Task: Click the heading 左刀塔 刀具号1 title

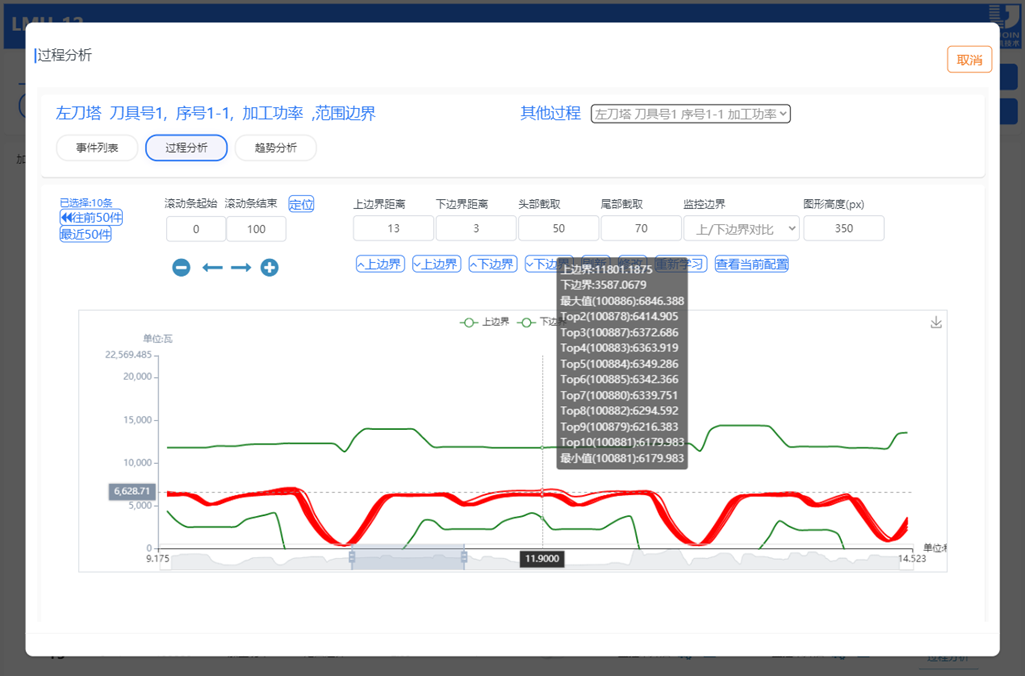Action: coord(216,113)
